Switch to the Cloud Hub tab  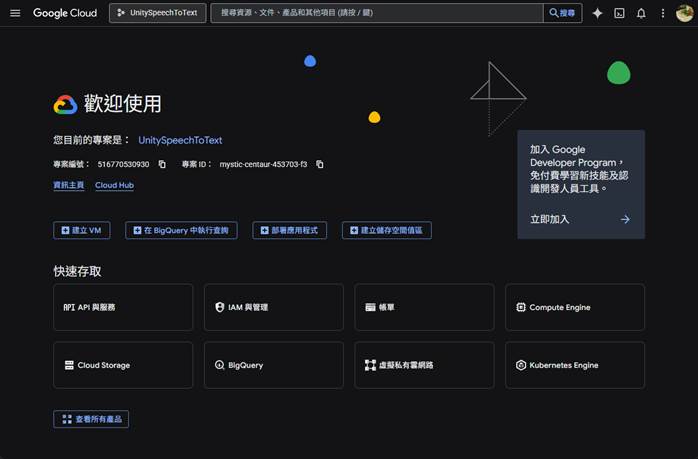[x=114, y=185]
